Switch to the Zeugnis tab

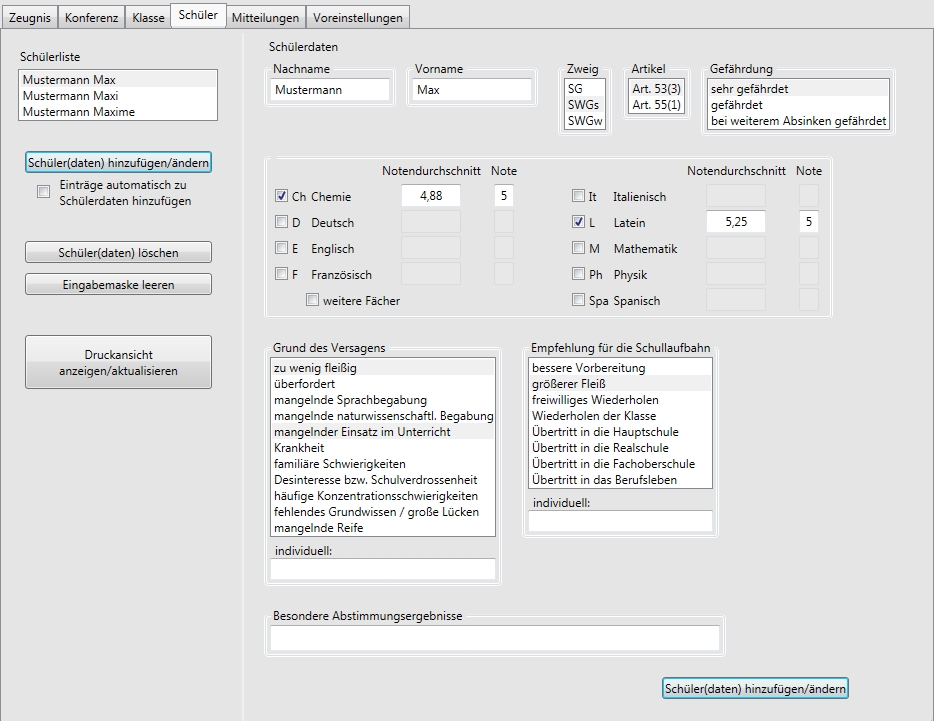click(x=29, y=18)
